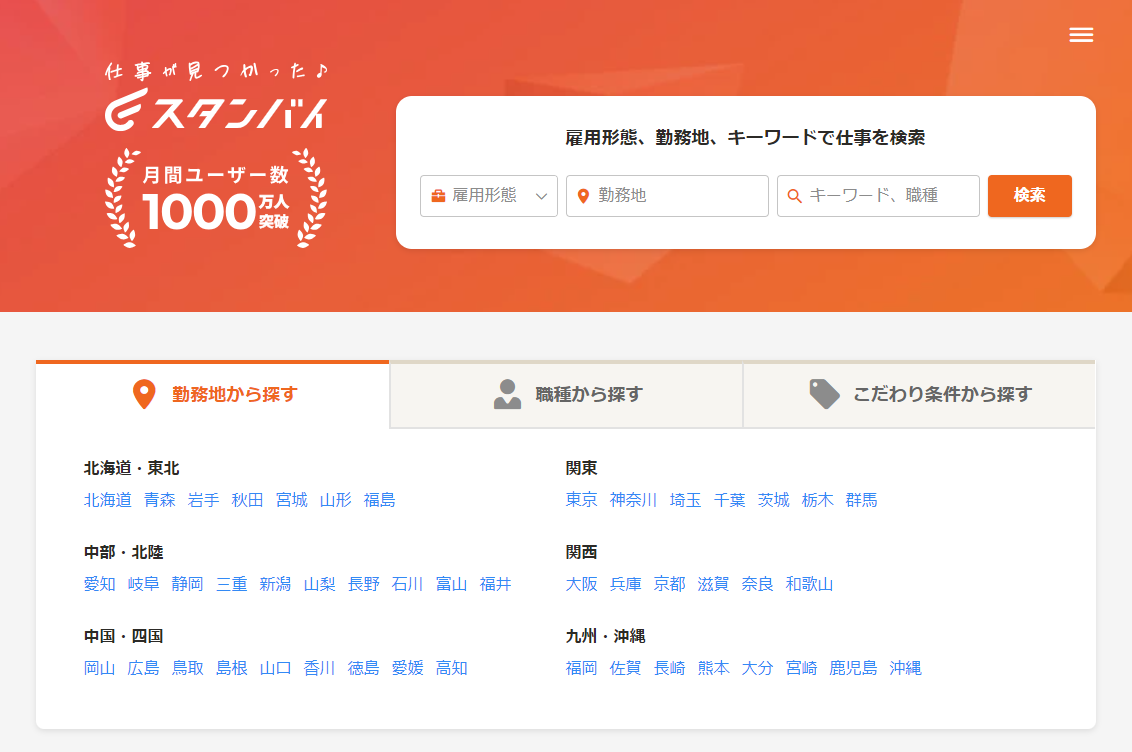Open the hamburger navigation menu

coord(1081,35)
